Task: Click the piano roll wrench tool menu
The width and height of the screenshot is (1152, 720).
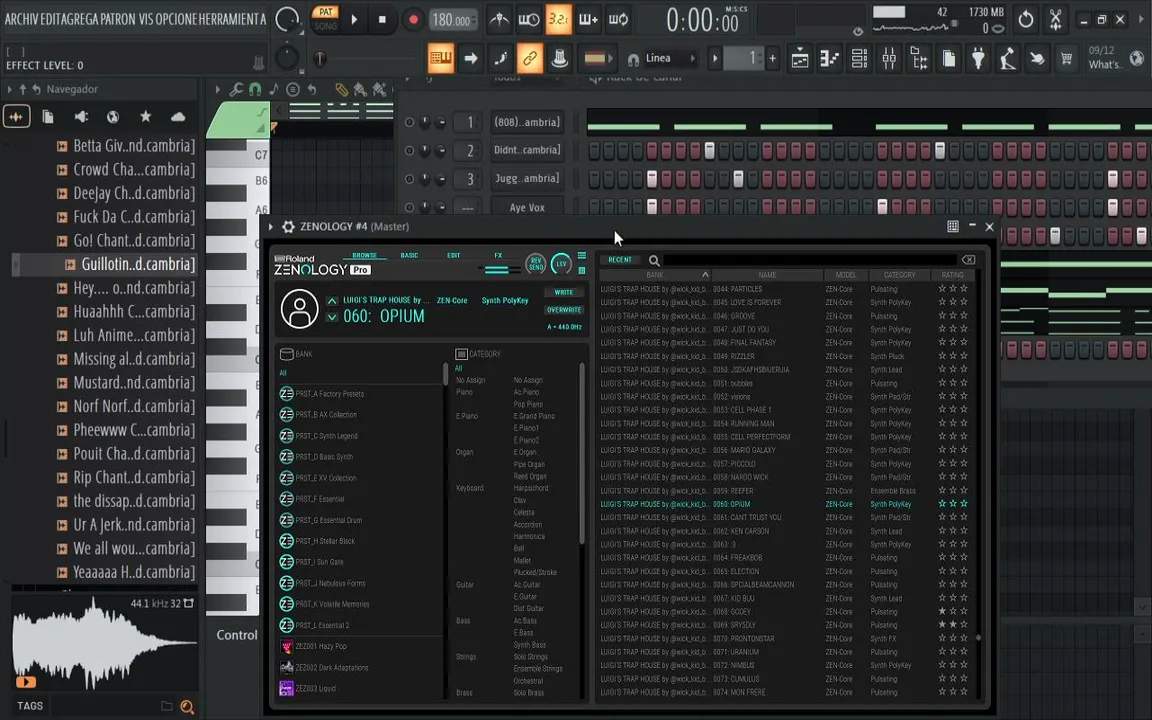Action: 236,90
